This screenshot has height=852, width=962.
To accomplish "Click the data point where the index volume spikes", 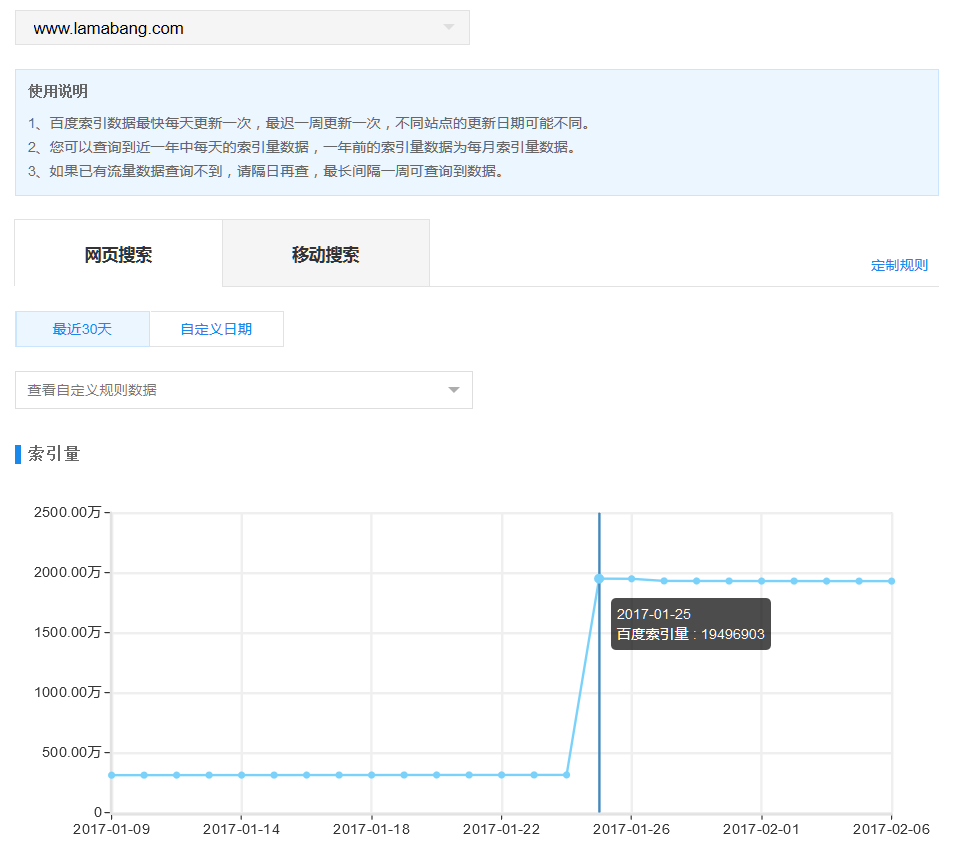I will coord(599,578).
